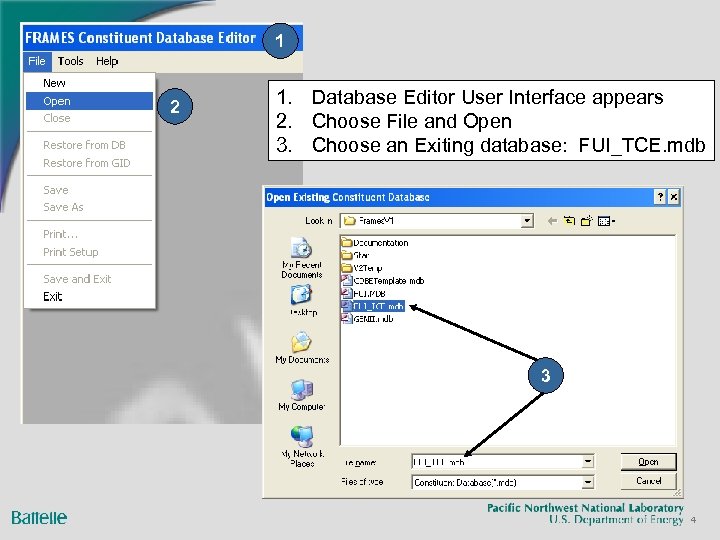Click the Cancel button in dialog
720x540 pixels.
[x=648, y=481]
